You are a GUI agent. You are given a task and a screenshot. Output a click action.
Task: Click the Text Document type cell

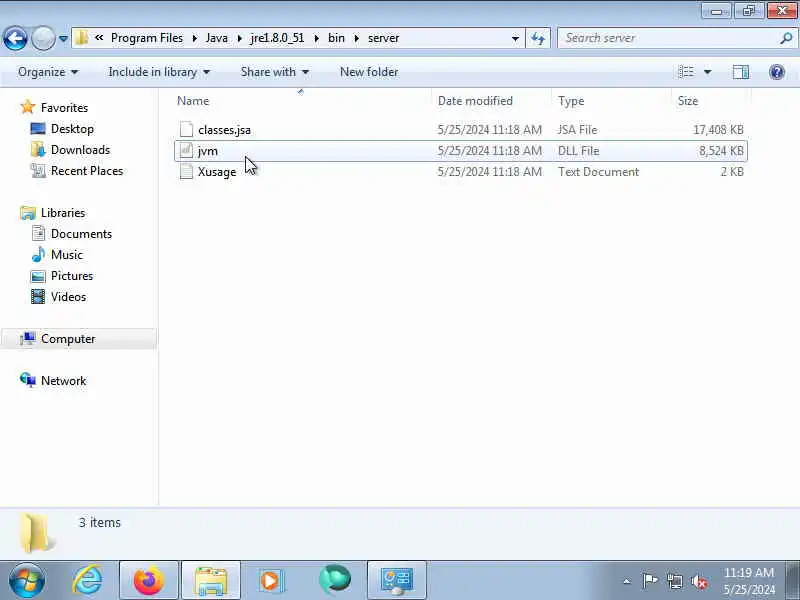point(598,172)
